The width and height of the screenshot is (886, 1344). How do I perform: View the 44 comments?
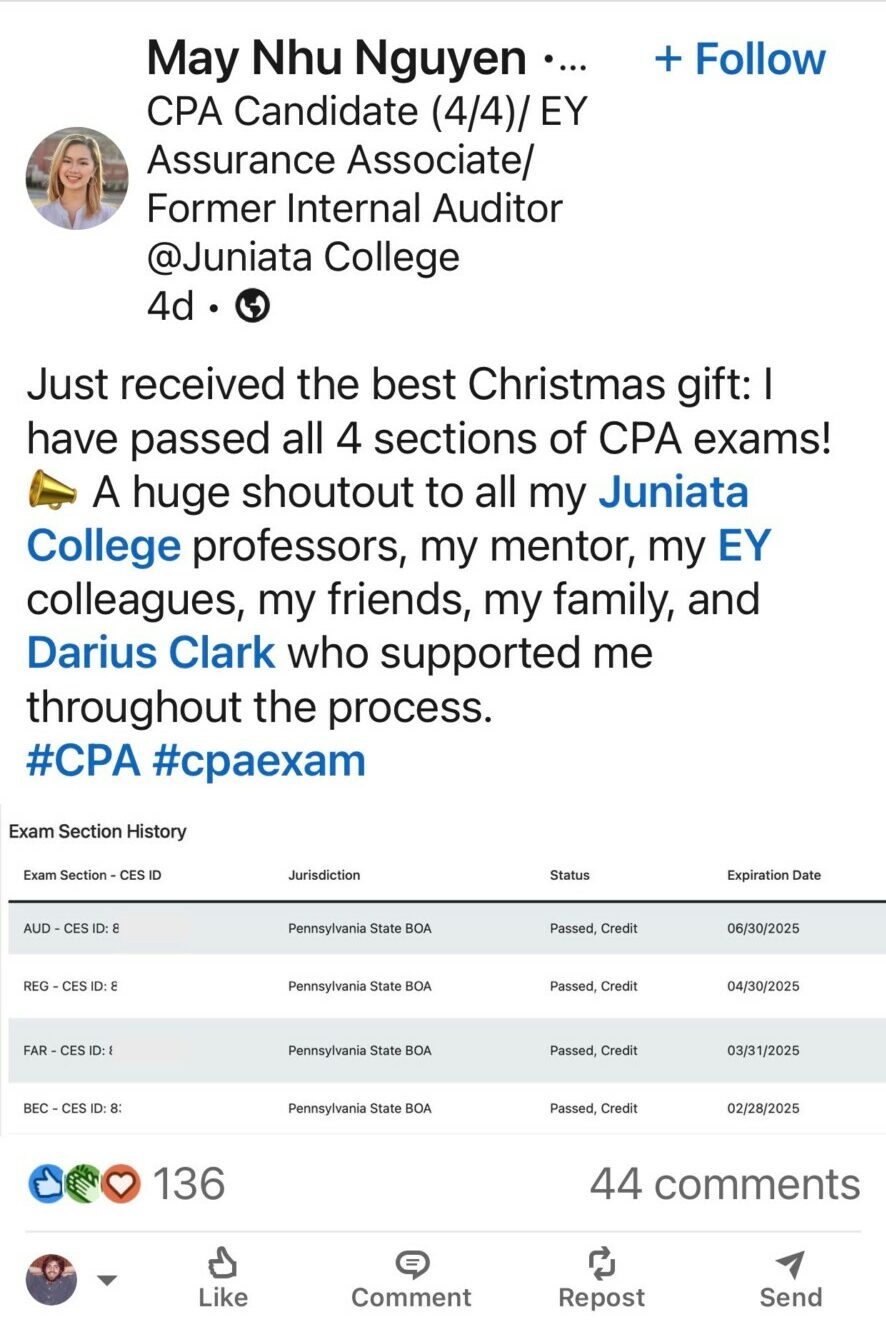pos(724,1185)
